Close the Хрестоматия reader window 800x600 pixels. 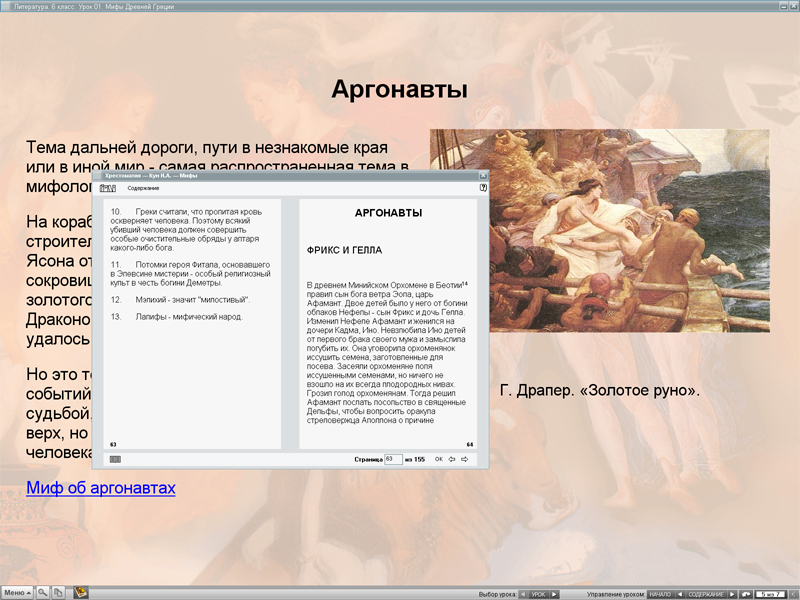tap(483, 176)
